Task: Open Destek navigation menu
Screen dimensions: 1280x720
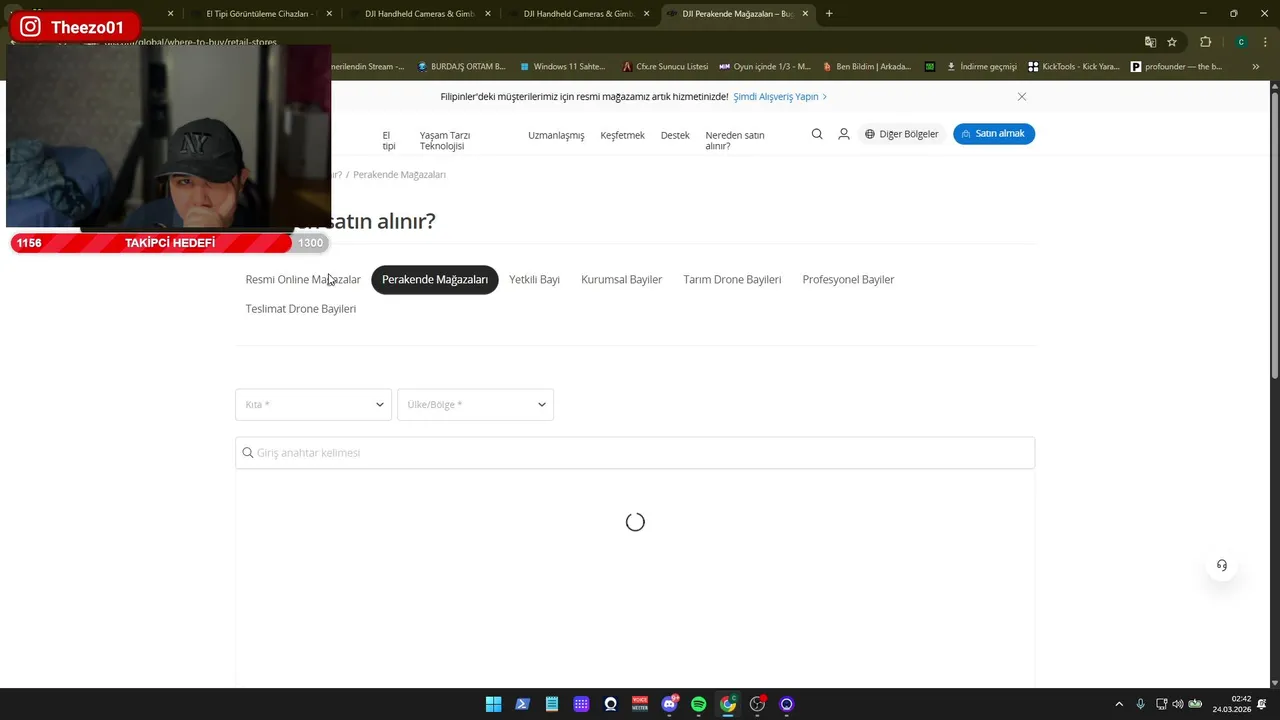Action: point(675,135)
